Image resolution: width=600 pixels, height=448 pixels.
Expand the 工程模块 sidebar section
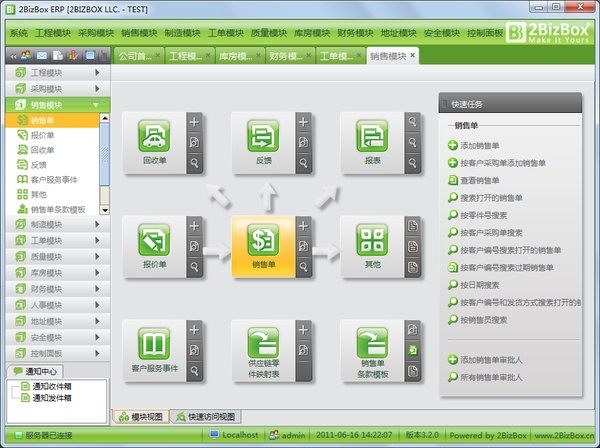point(58,73)
